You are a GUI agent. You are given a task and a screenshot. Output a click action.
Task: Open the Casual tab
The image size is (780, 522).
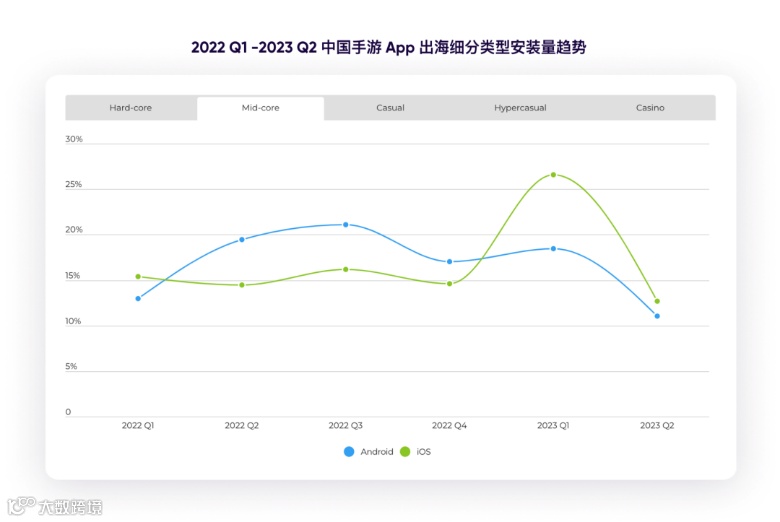(x=390, y=107)
